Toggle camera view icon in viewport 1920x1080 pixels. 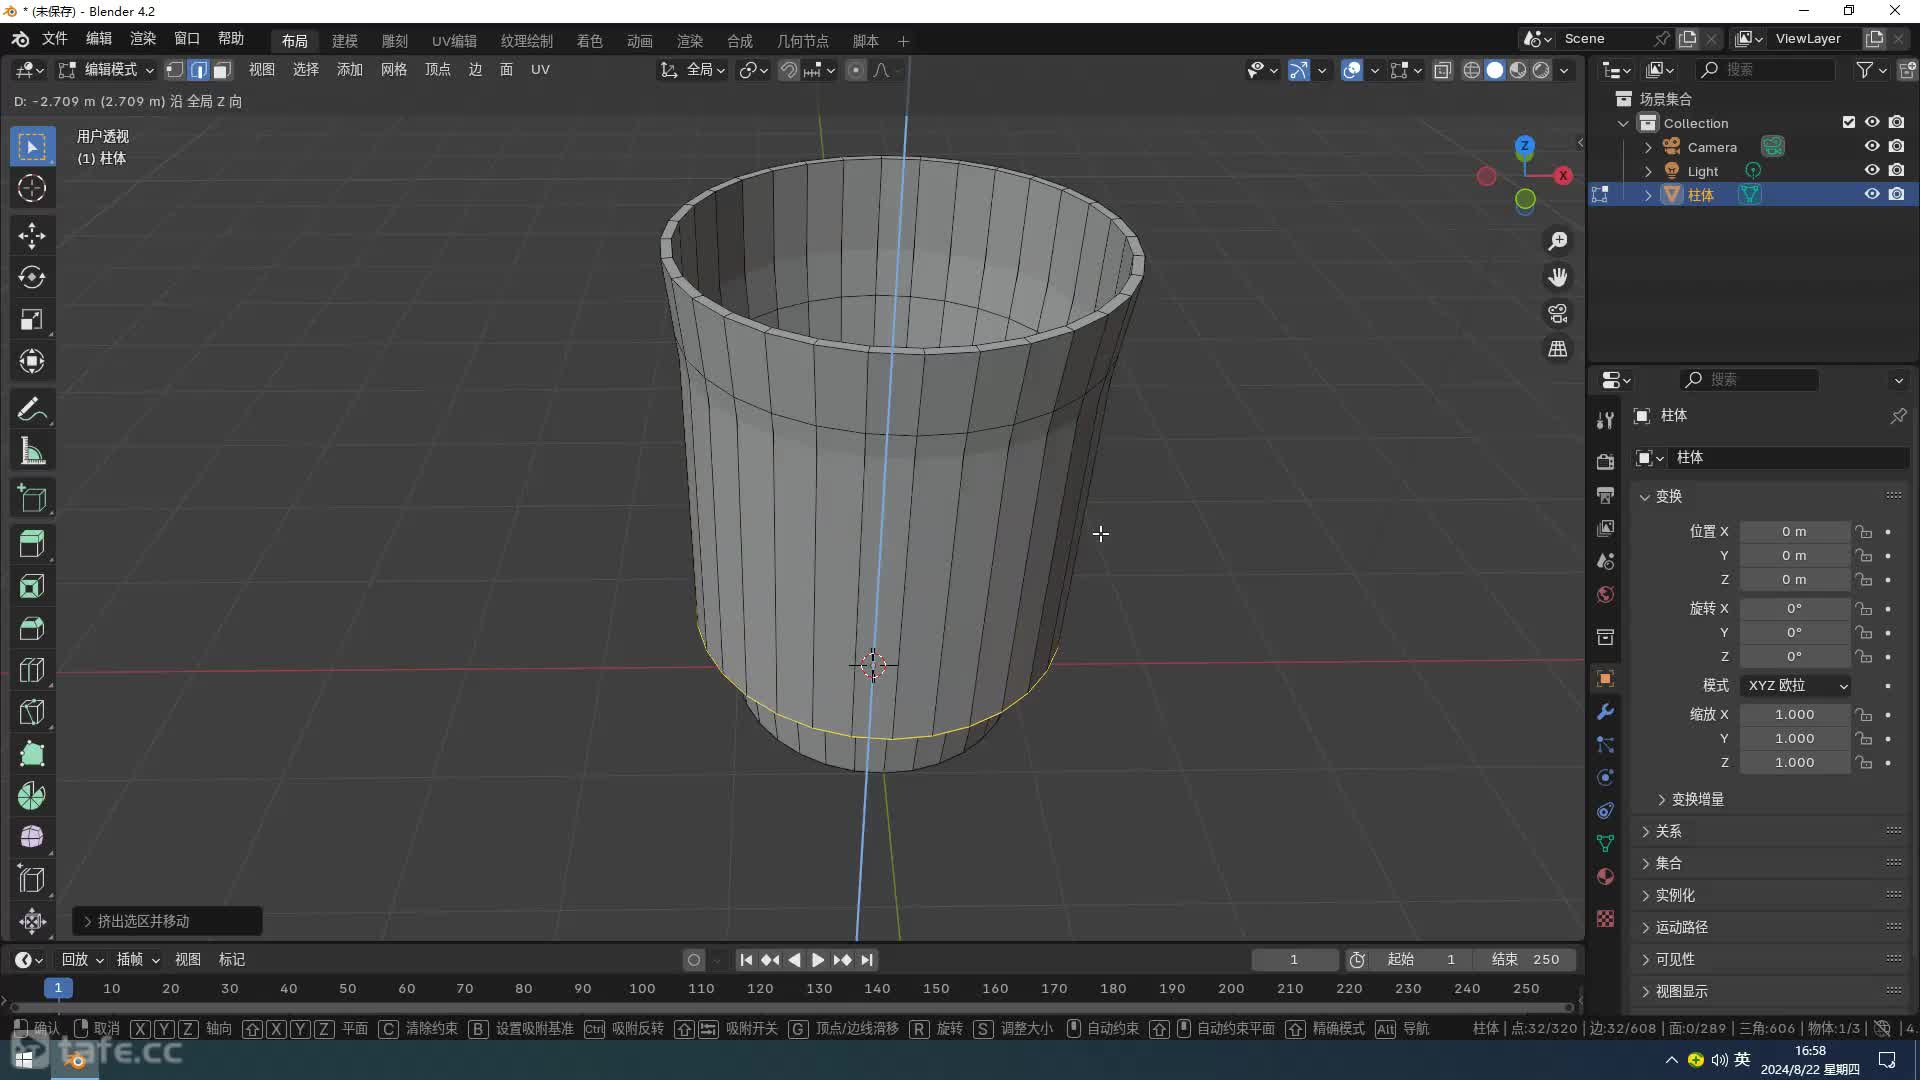tap(1558, 313)
